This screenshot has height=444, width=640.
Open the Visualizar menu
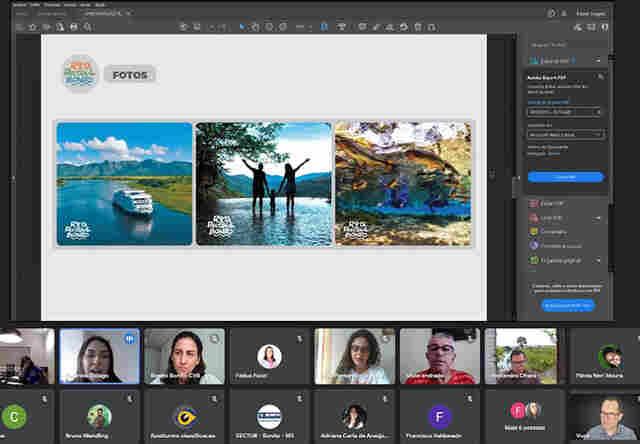pyautogui.click(x=52, y=5)
